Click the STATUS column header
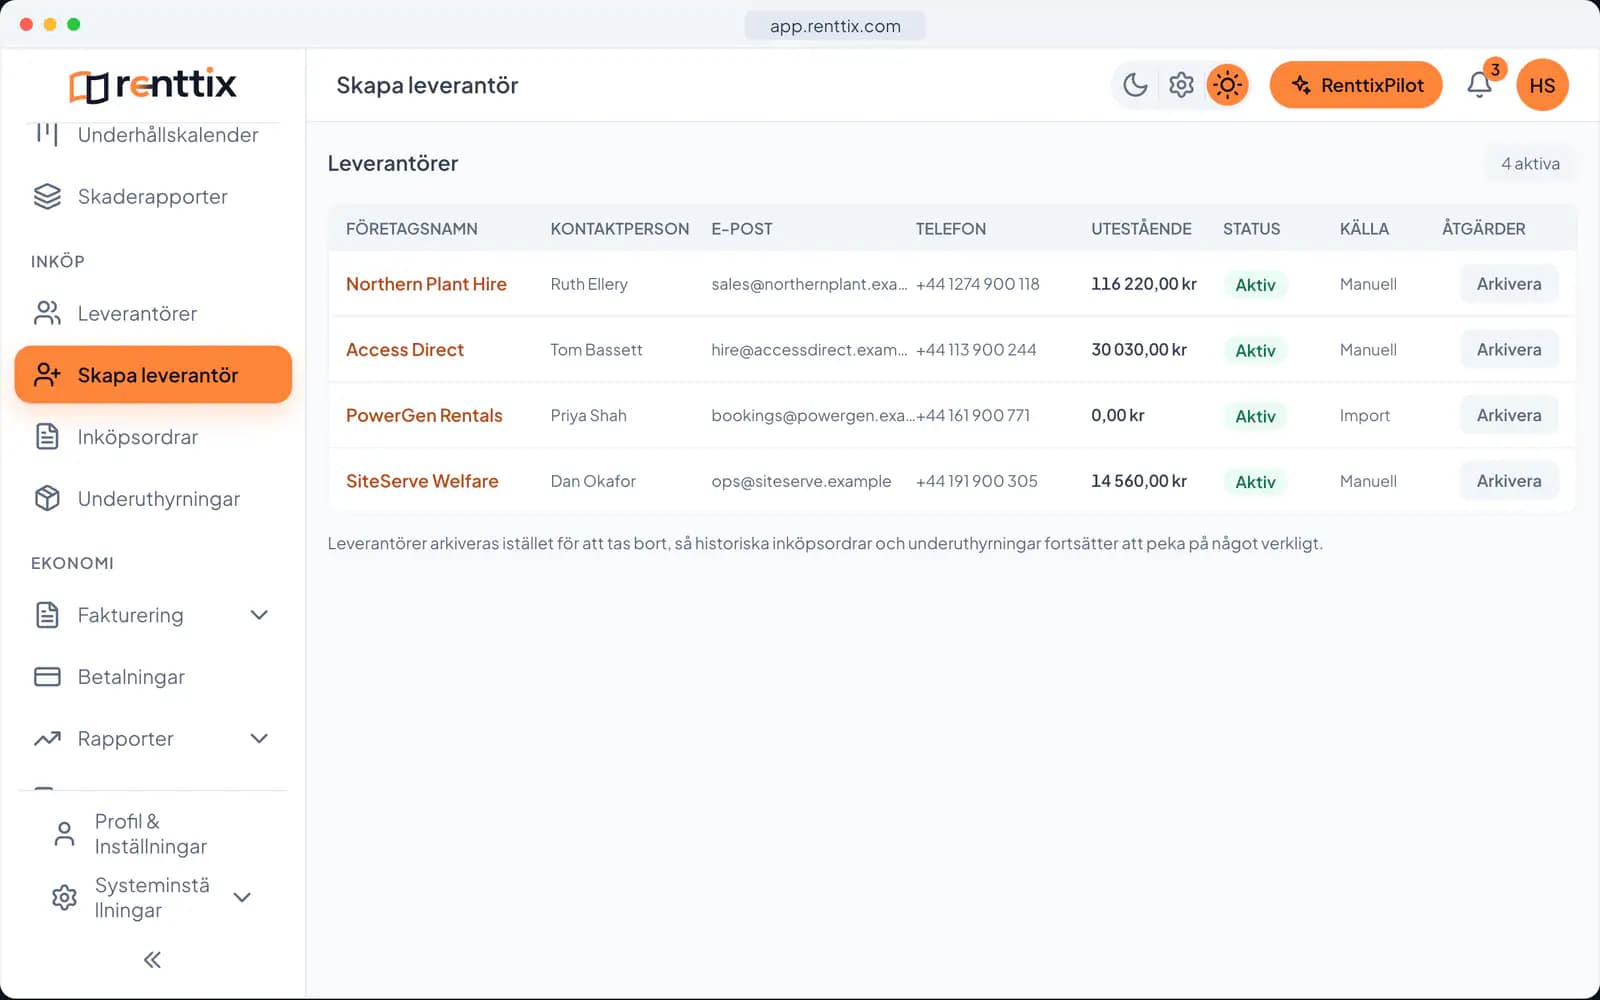This screenshot has height=1000, width=1600. (1251, 229)
